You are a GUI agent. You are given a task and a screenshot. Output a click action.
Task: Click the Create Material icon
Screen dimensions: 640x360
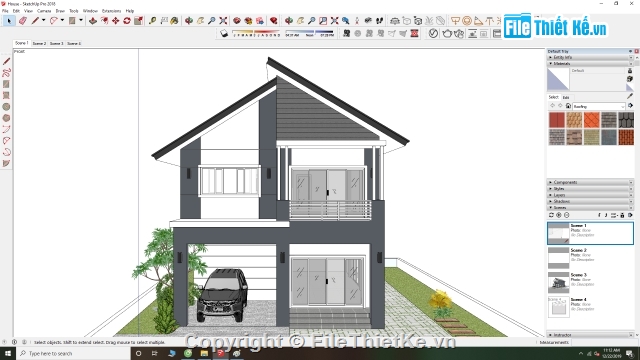click(630, 79)
